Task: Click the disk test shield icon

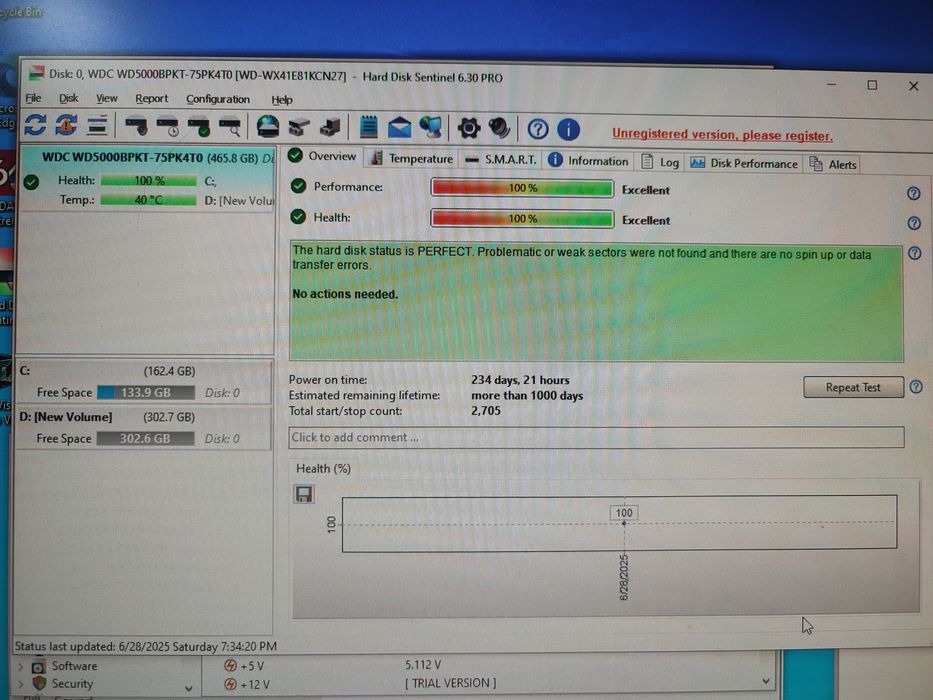Action: coord(136,126)
